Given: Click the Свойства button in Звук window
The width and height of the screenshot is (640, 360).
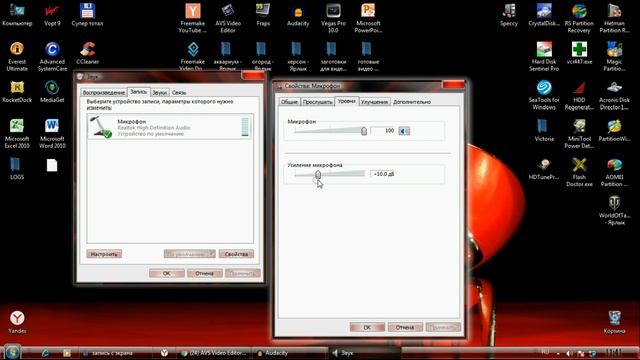Looking at the screenshot, I should tap(236, 254).
